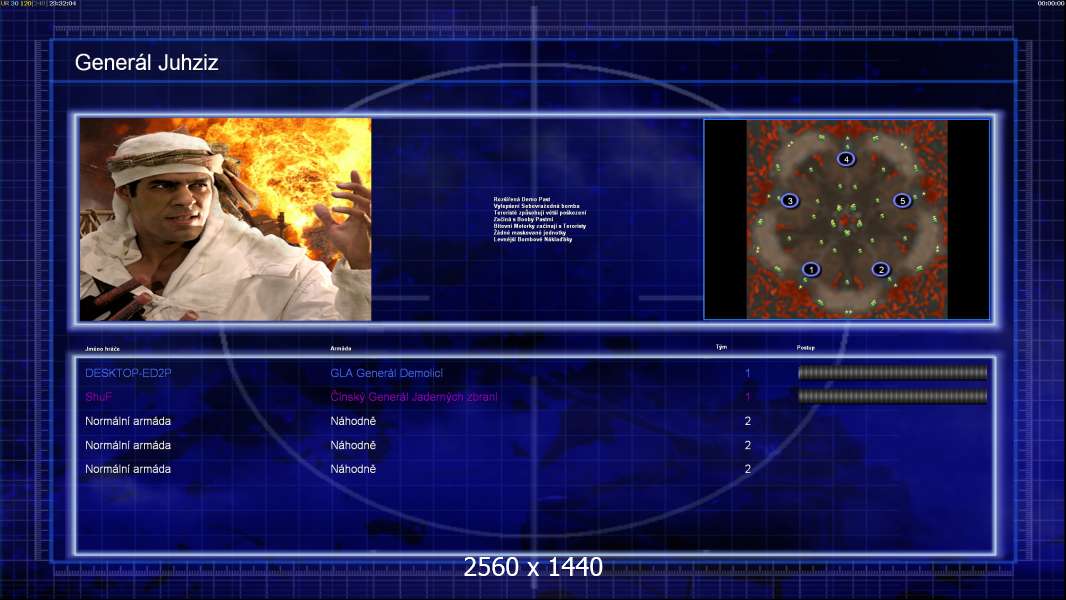Click loading progress bar for ShuF
Screen dimensions: 1066x600
[x=892, y=396]
